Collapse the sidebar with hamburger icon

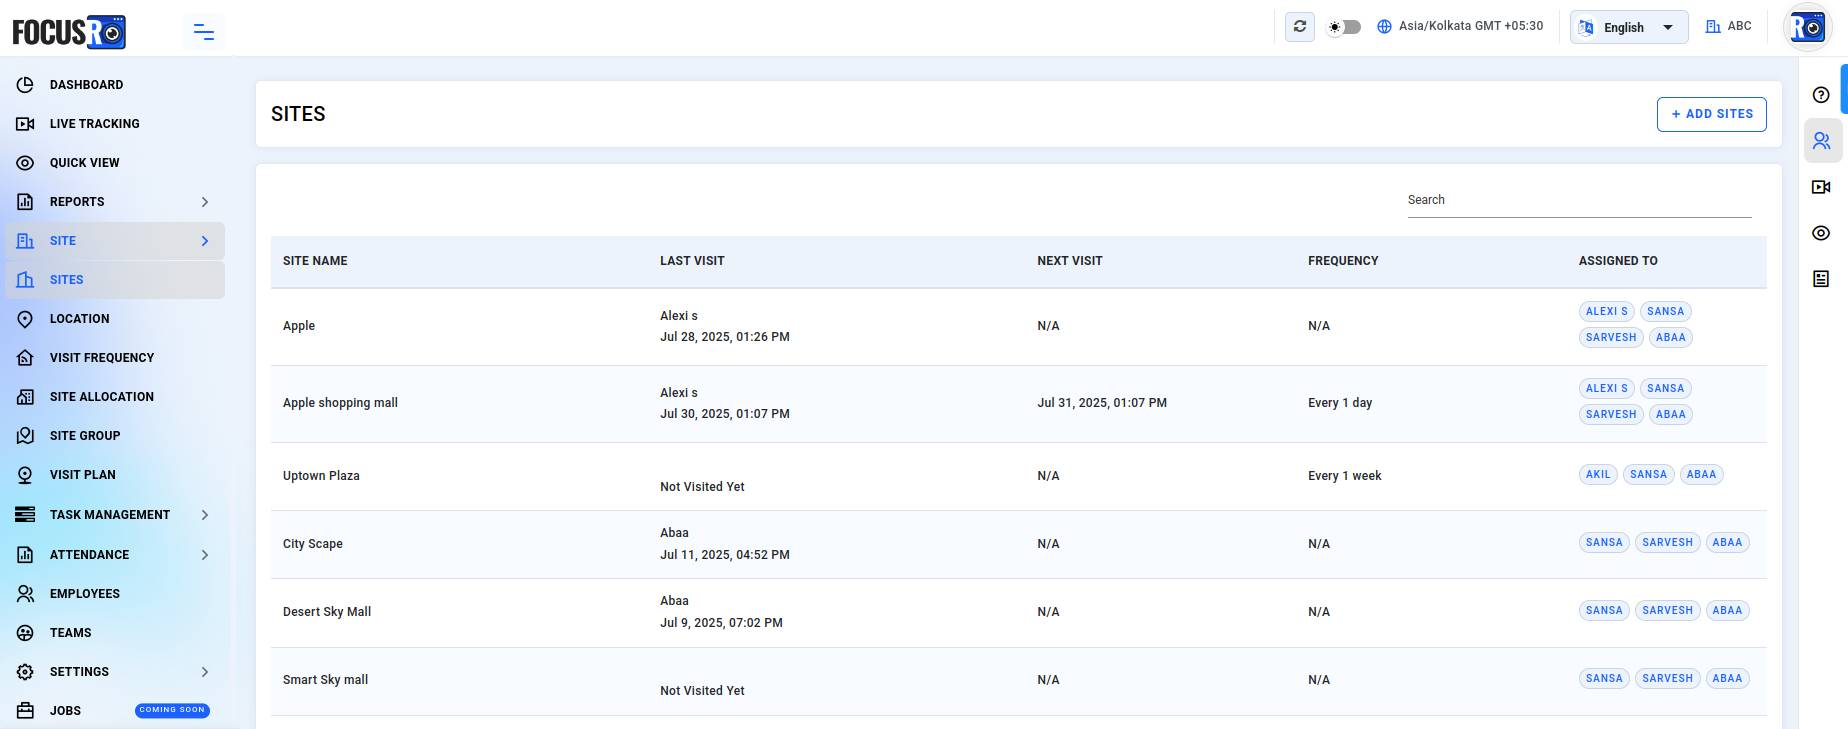204,32
